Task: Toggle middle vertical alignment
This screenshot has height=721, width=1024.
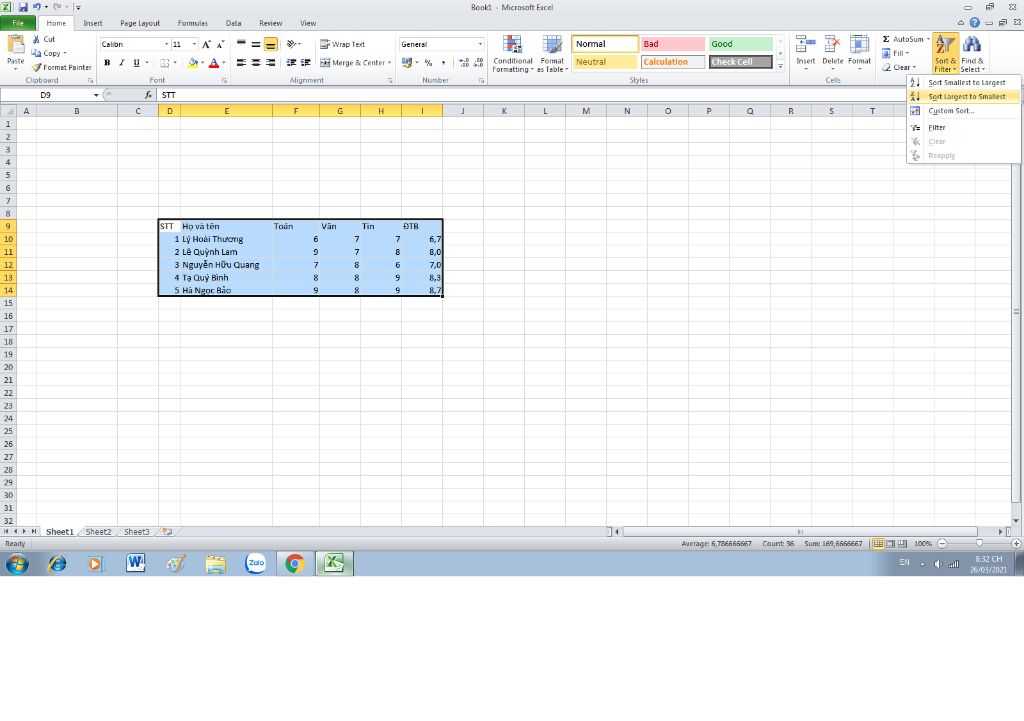Action: coord(256,44)
